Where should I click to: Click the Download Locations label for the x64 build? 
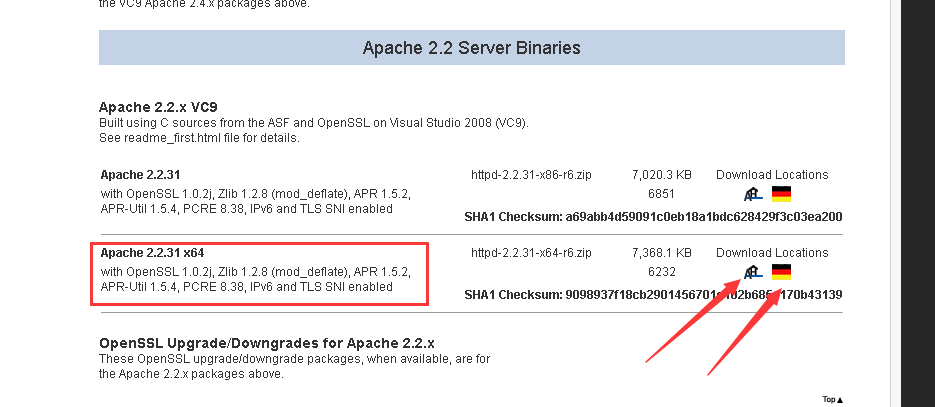(x=771, y=253)
